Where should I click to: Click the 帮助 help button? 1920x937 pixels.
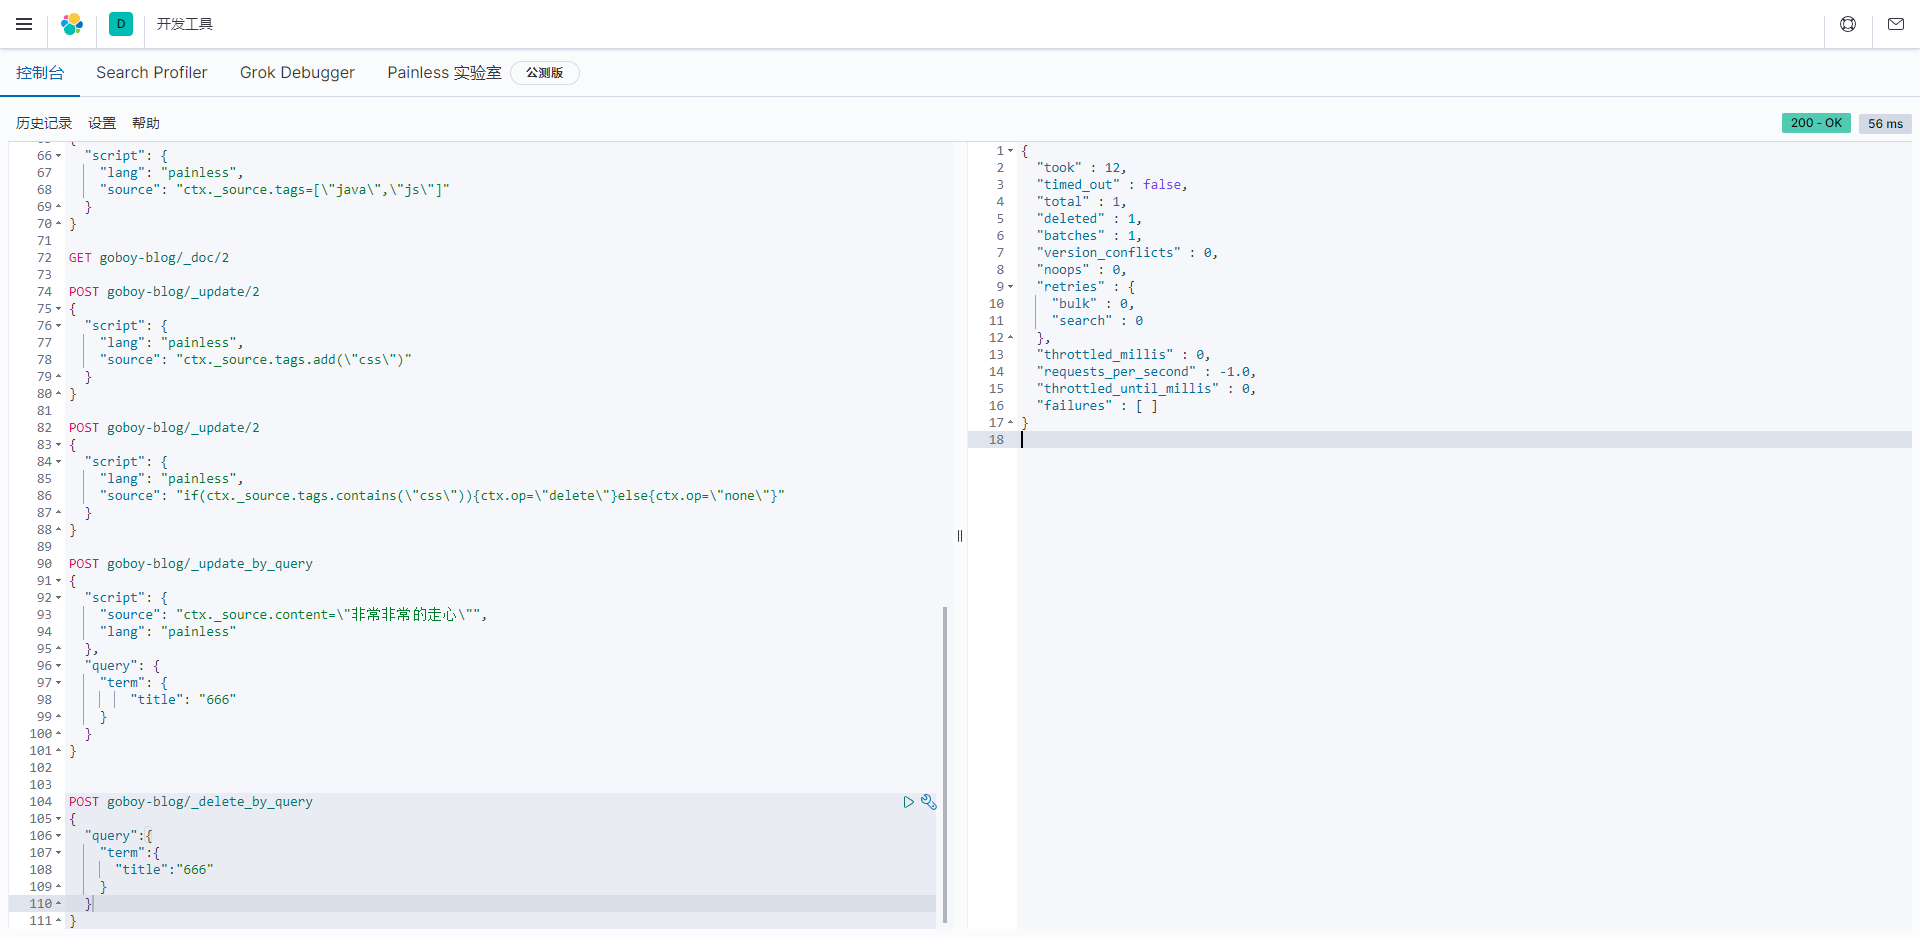click(146, 123)
